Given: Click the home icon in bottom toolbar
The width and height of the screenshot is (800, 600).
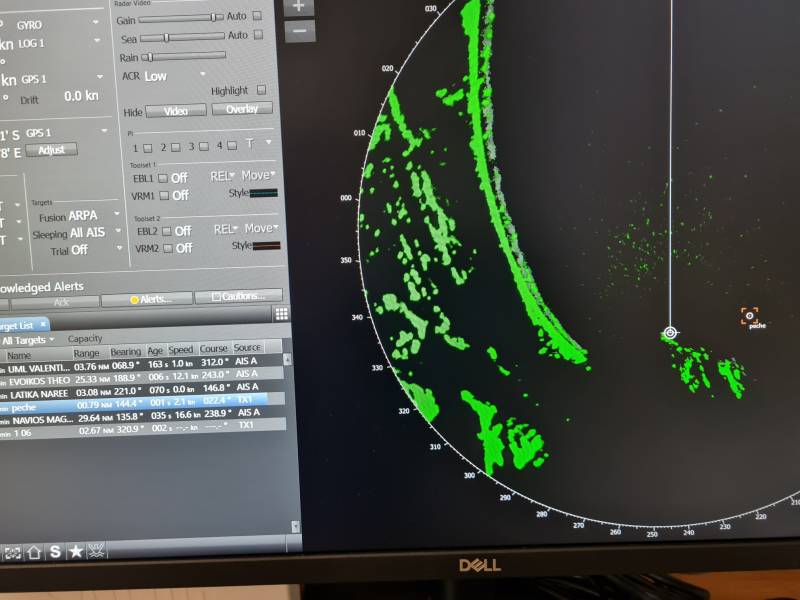Looking at the screenshot, I should click(34, 552).
